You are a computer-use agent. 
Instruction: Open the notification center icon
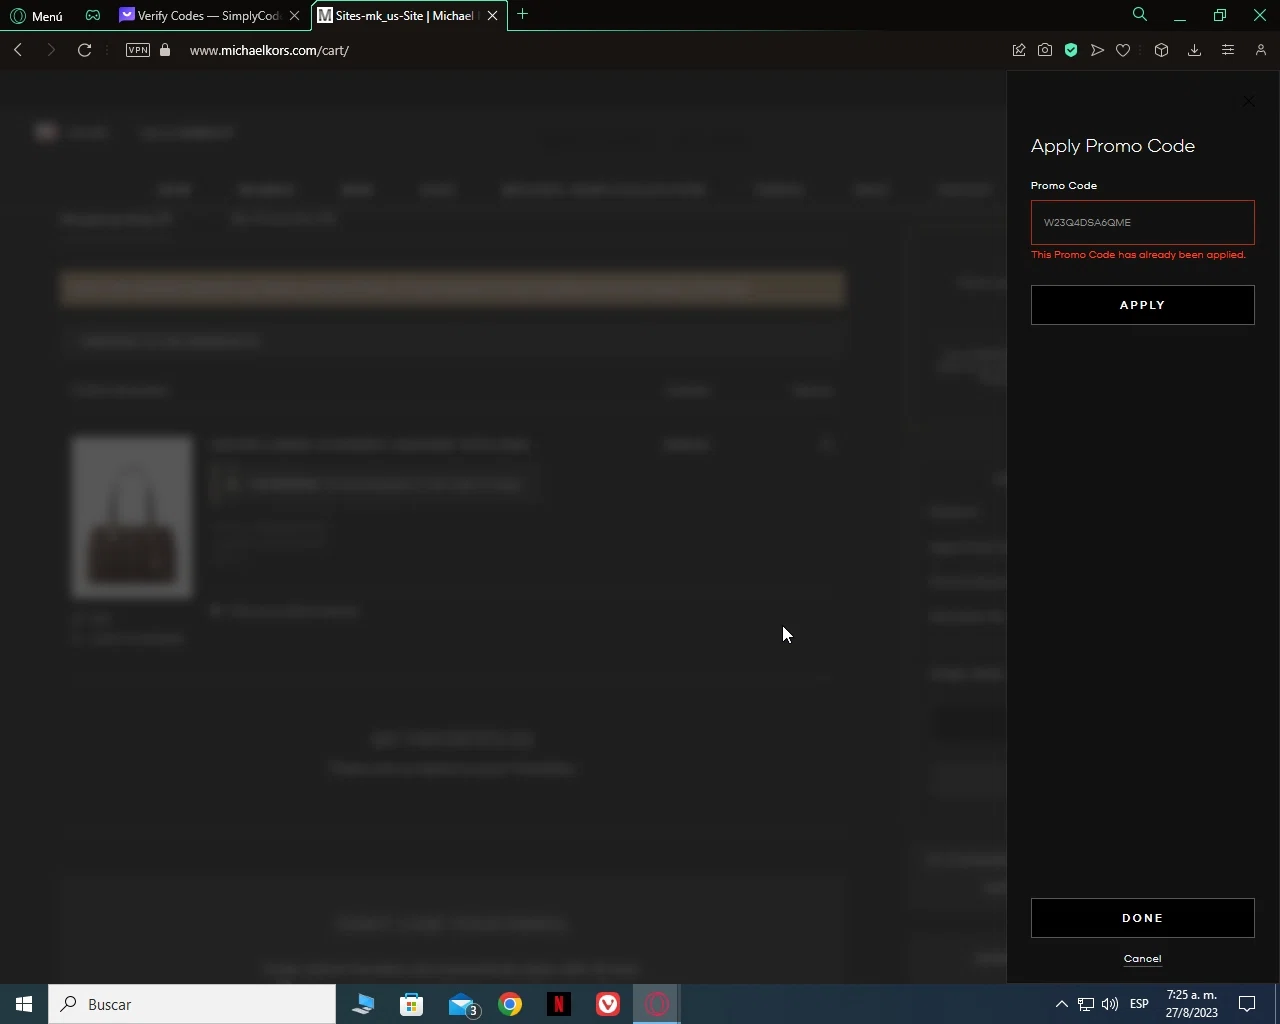[1247, 1004]
